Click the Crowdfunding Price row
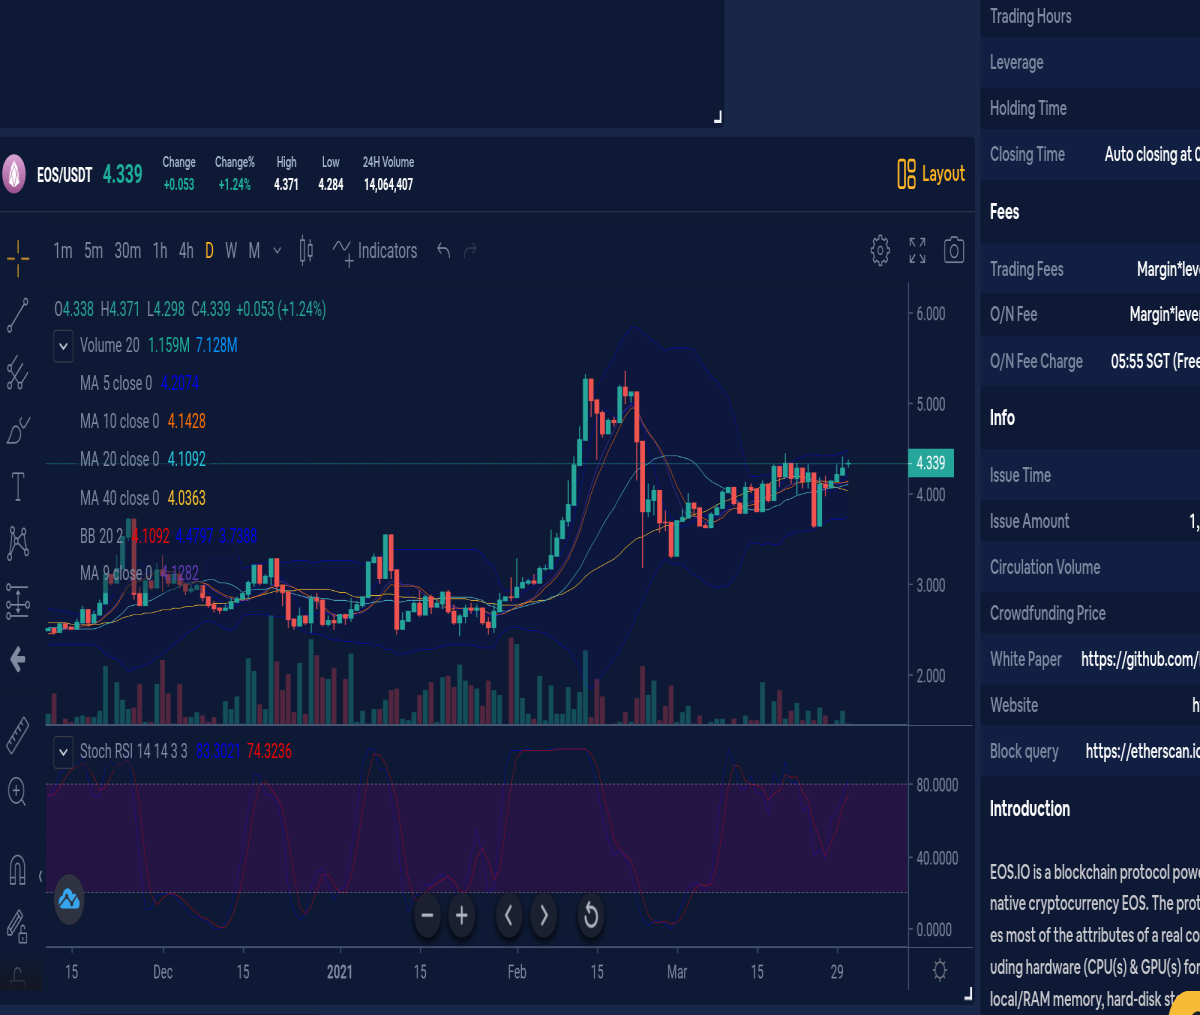The height and width of the screenshot is (1015, 1200). point(1091,613)
